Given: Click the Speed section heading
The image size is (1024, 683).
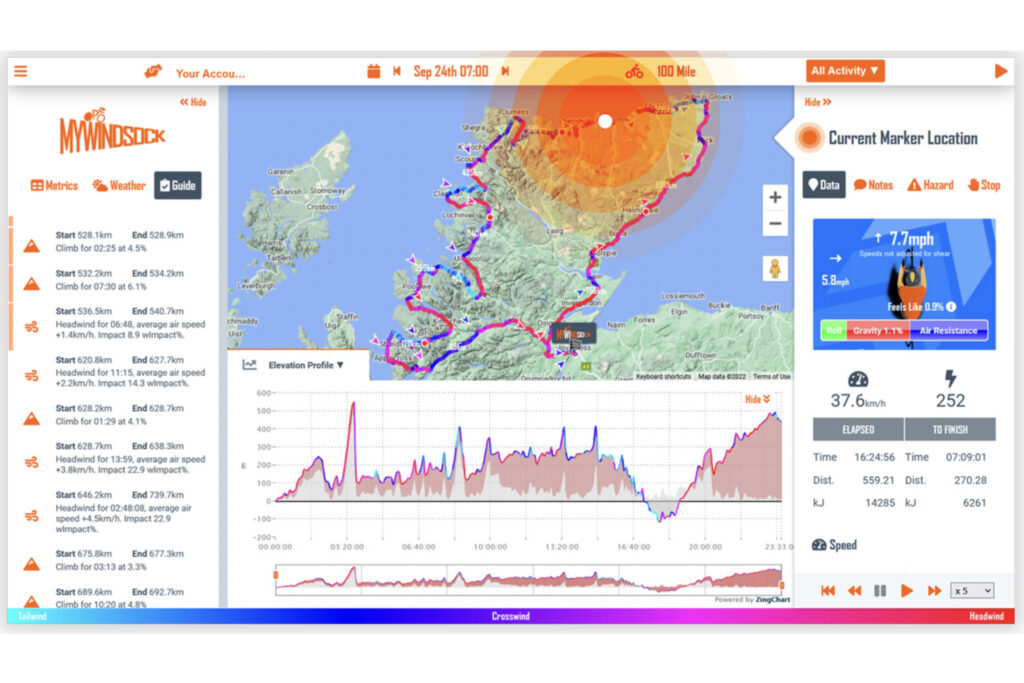Looking at the screenshot, I should tap(834, 545).
